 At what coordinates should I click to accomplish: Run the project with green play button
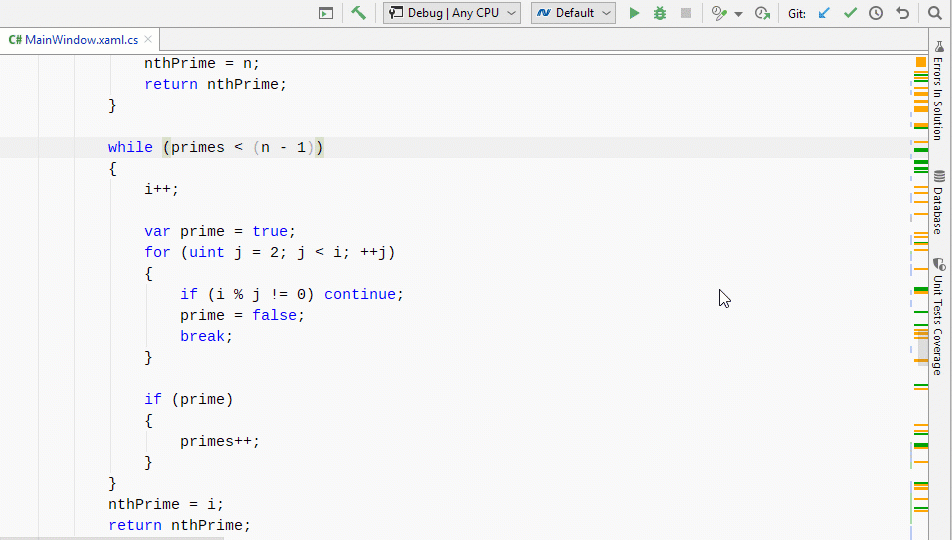[634, 13]
